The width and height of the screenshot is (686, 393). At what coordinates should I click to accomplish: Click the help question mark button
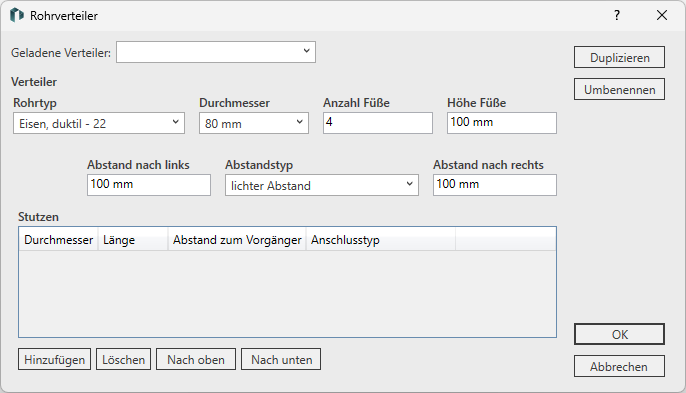[x=617, y=15]
